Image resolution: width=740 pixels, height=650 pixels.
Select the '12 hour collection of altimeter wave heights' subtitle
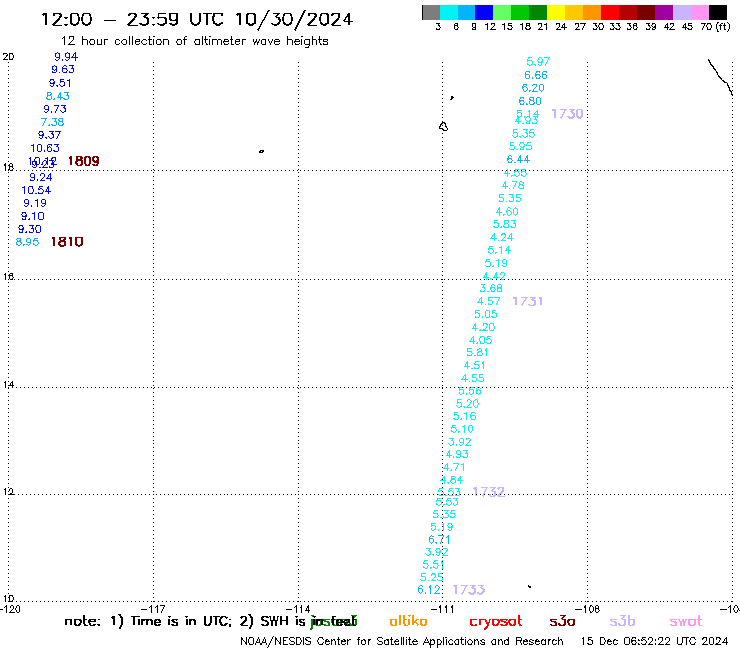point(194,41)
